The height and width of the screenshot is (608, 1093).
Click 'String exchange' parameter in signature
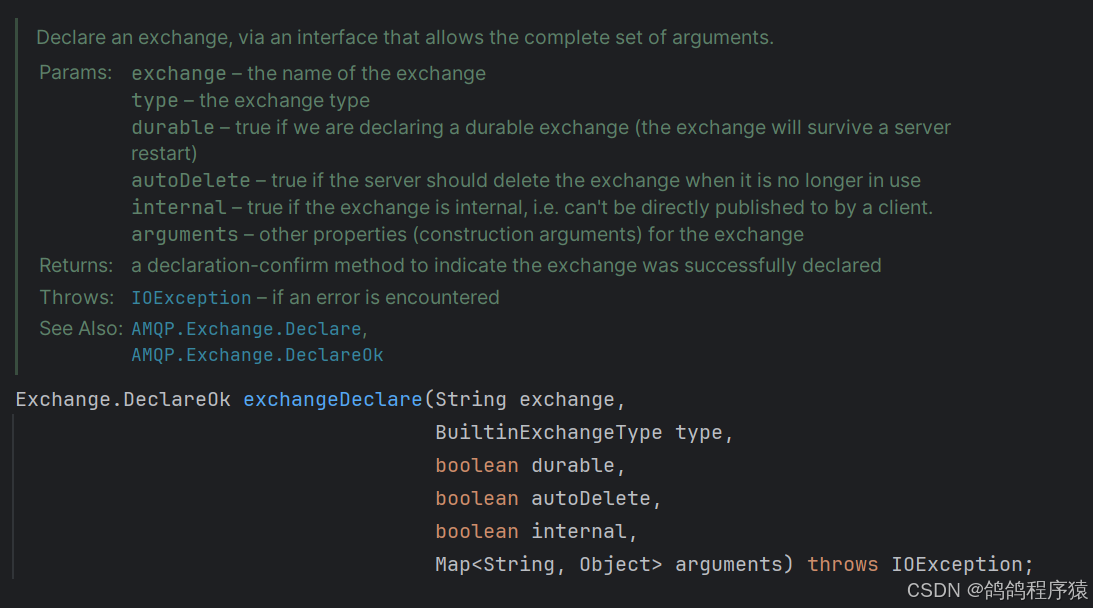click(x=525, y=400)
